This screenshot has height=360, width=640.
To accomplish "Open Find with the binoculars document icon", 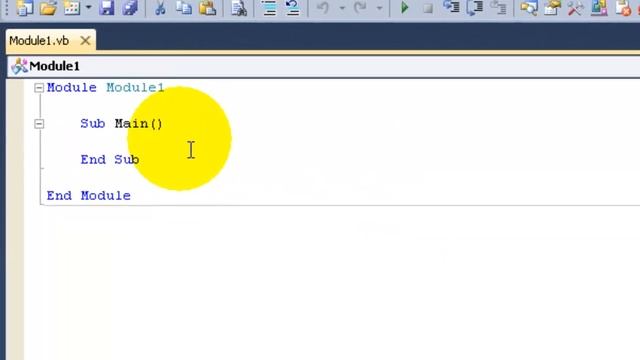I will tap(239, 7).
